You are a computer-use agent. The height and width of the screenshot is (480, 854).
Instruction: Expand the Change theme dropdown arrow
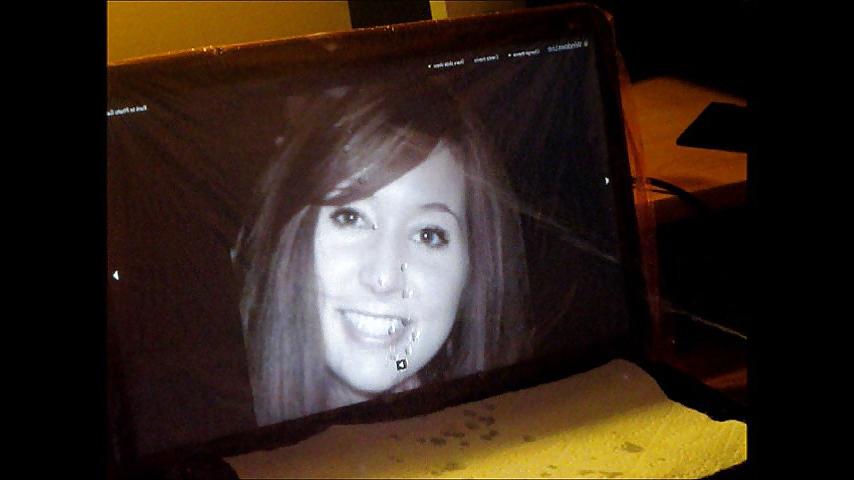click(510, 55)
